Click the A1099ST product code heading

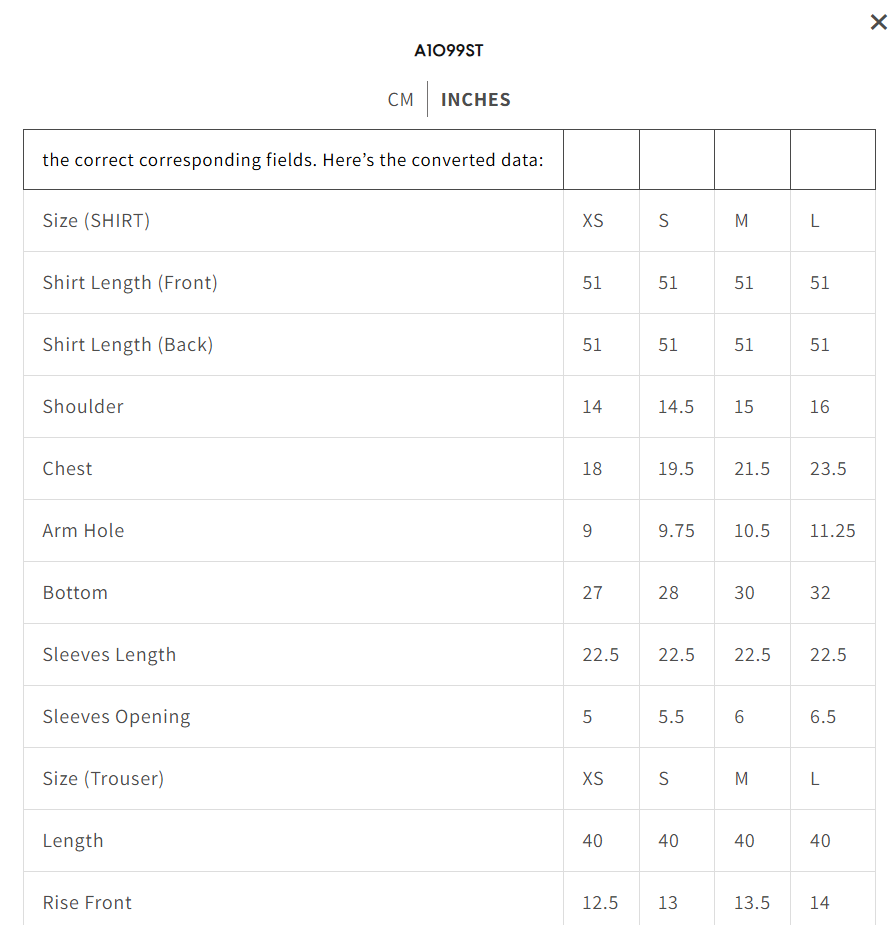point(449,50)
